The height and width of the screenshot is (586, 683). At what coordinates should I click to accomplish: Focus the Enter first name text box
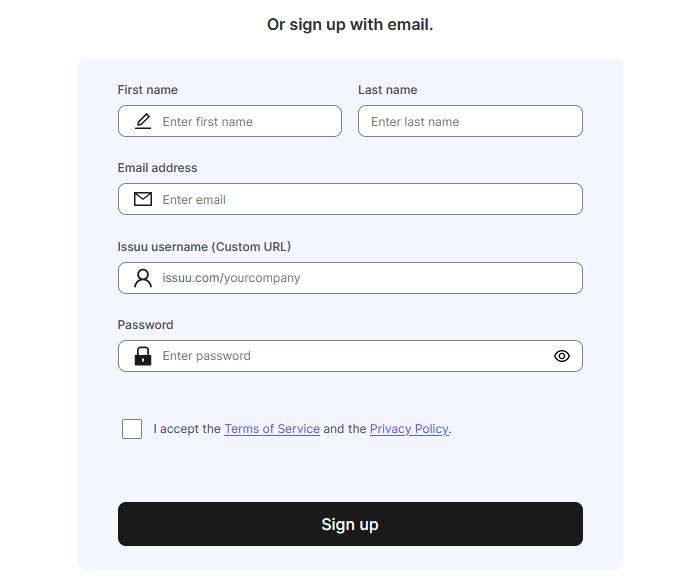(230, 121)
